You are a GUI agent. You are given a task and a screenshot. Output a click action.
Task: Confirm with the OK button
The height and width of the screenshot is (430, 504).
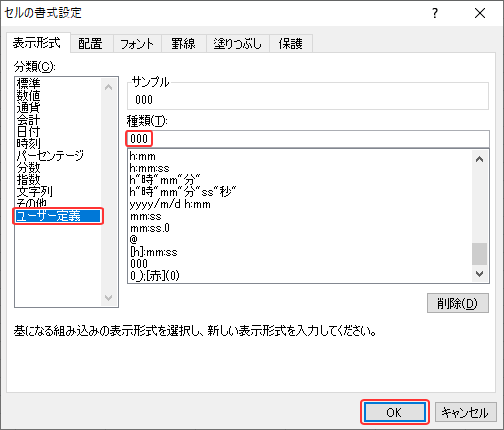point(394,412)
